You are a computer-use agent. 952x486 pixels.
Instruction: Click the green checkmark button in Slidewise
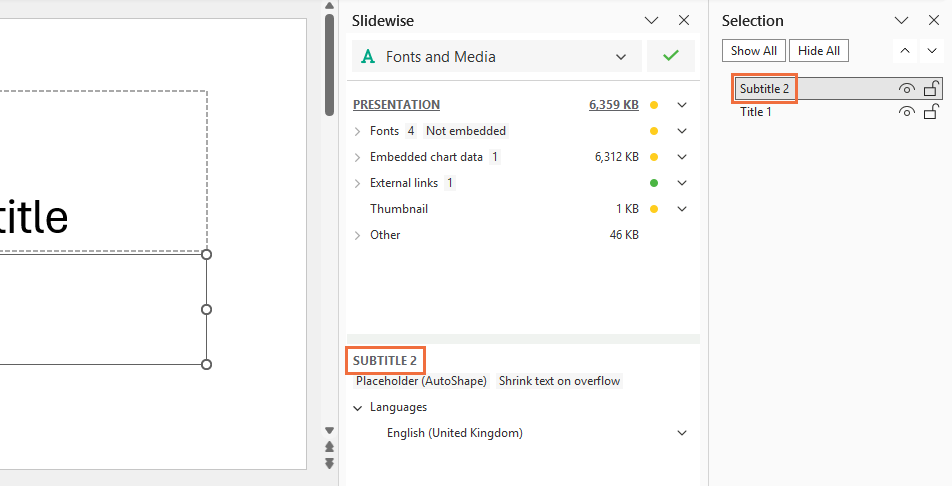point(671,56)
